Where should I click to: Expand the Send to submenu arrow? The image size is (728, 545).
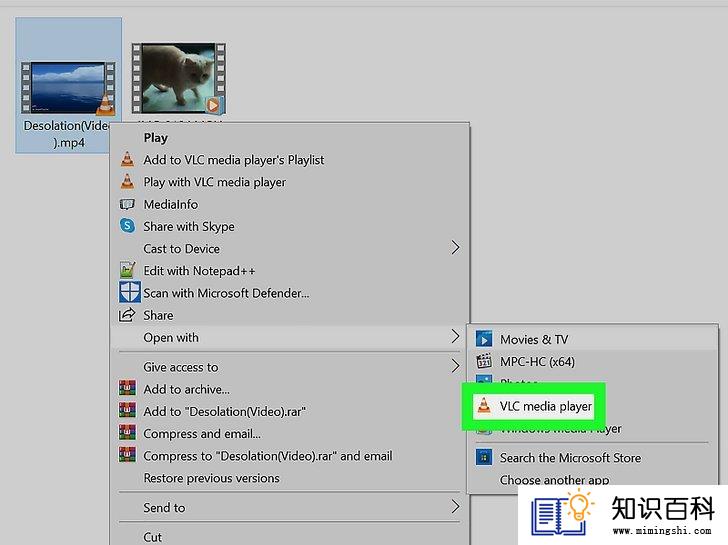(455, 506)
